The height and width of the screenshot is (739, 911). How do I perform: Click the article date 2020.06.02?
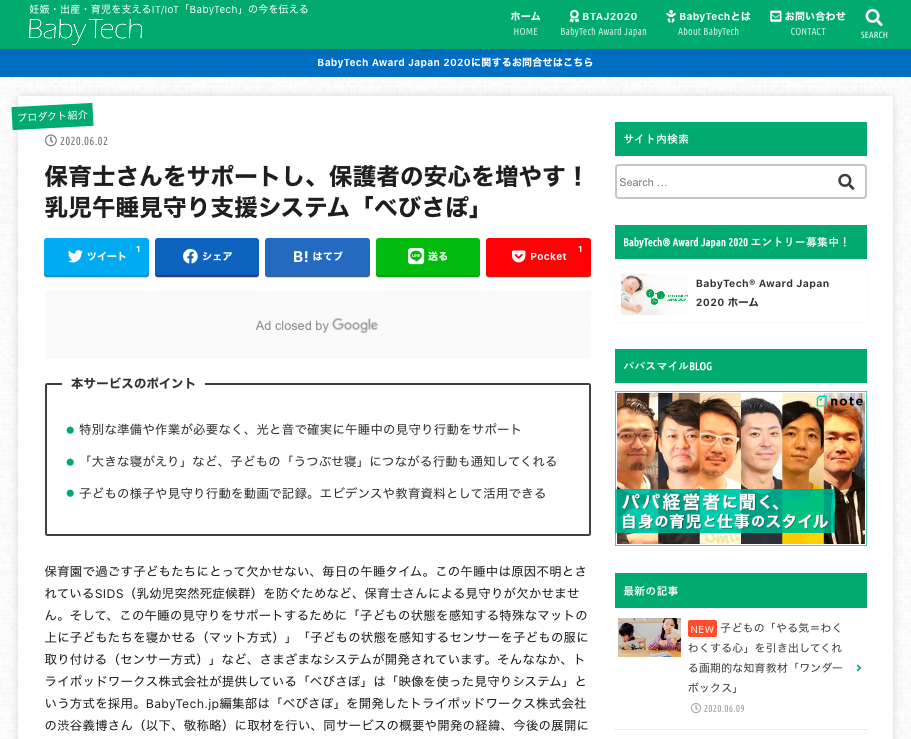76,141
